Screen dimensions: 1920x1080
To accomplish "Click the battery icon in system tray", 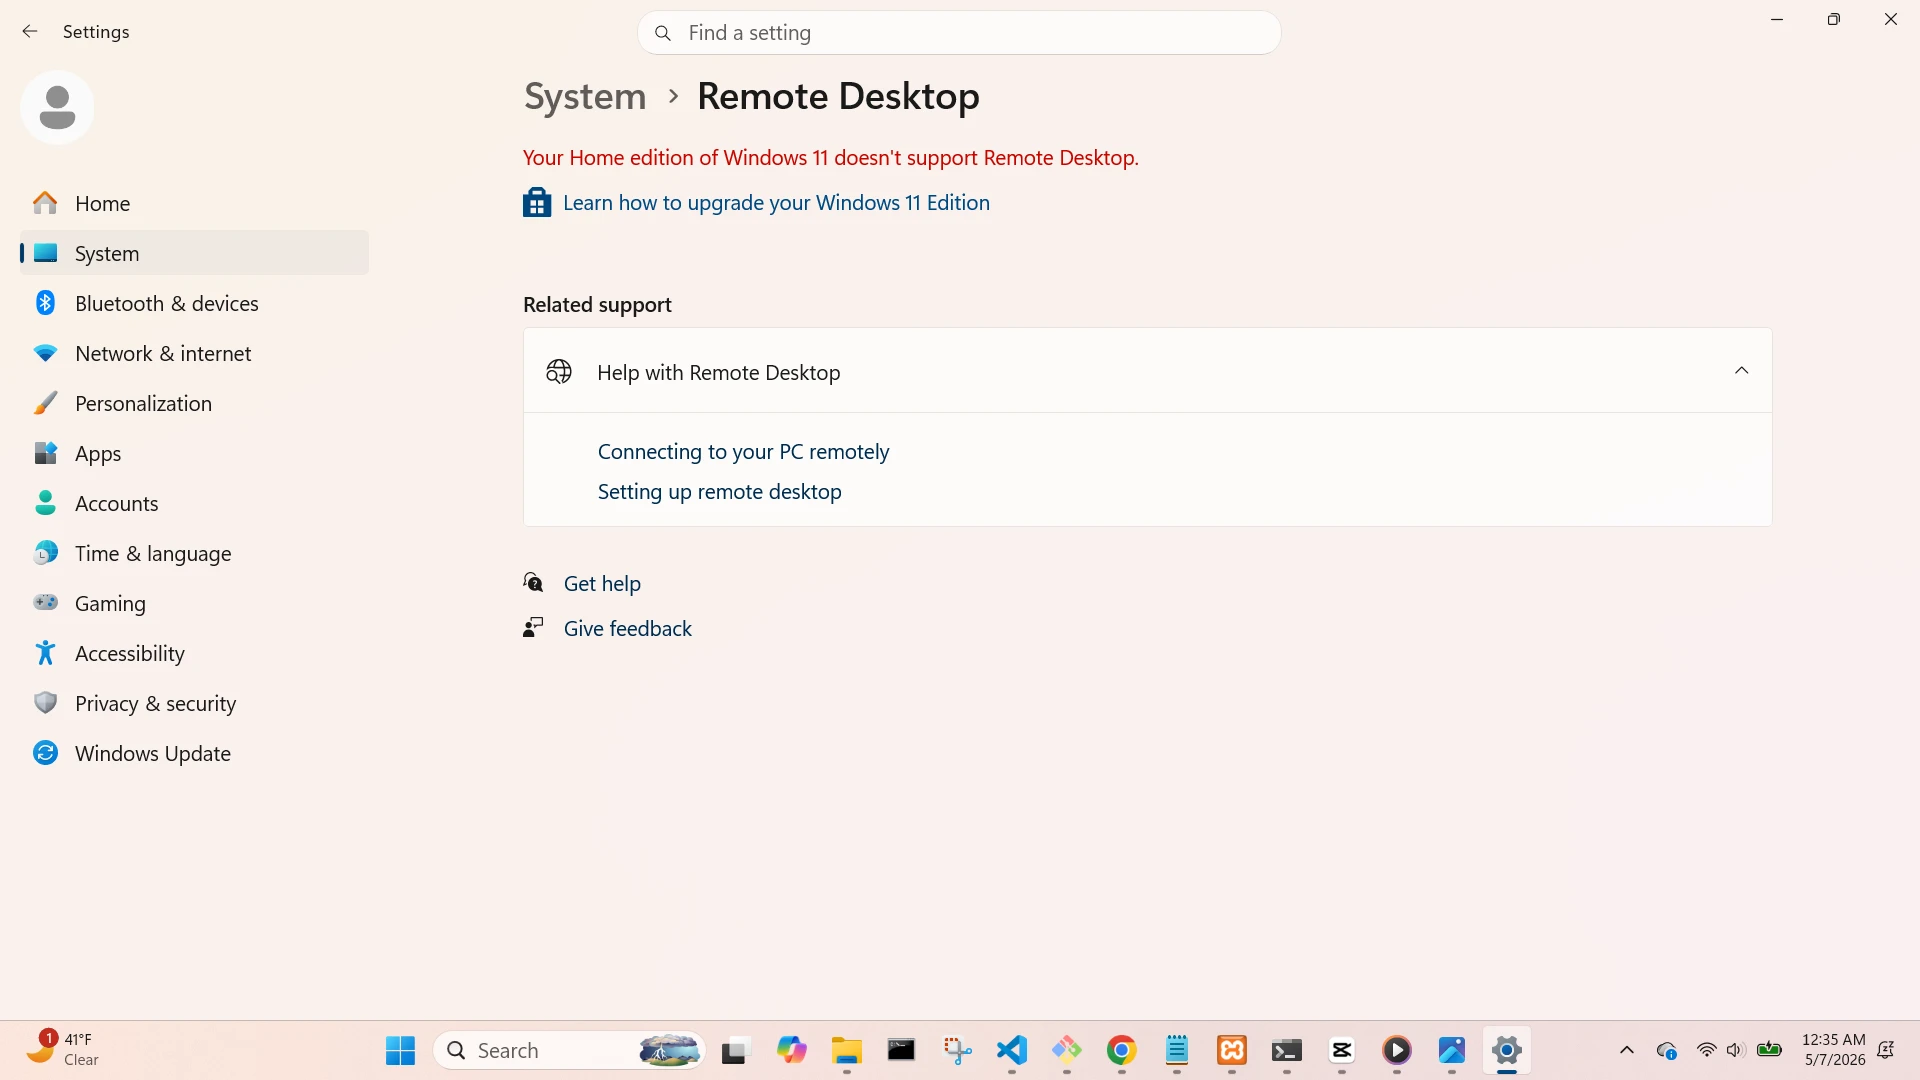I will [1769, 1050].
